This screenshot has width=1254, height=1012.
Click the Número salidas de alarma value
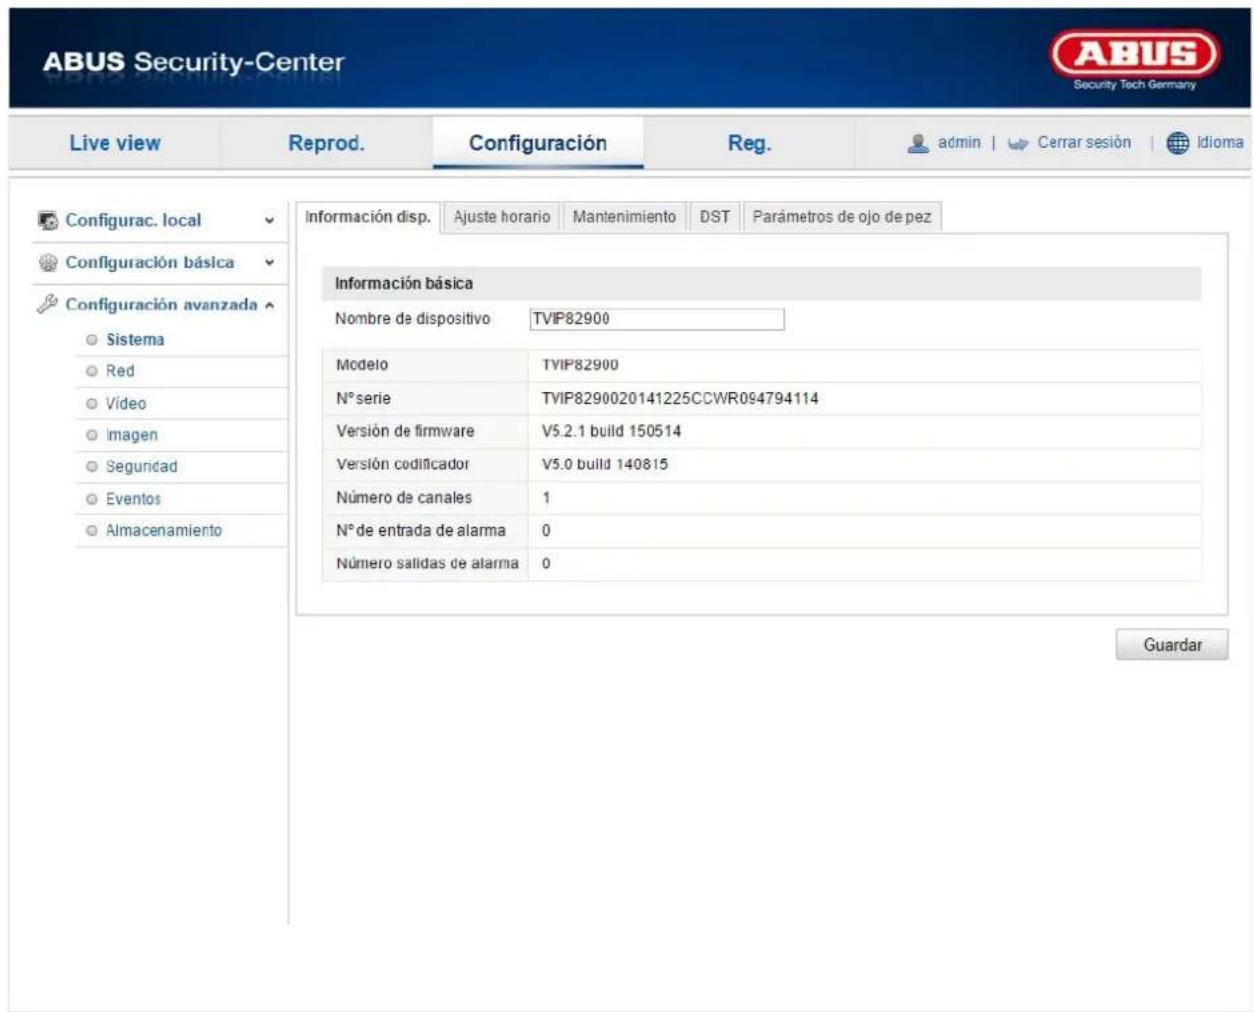tap(546, 563)
